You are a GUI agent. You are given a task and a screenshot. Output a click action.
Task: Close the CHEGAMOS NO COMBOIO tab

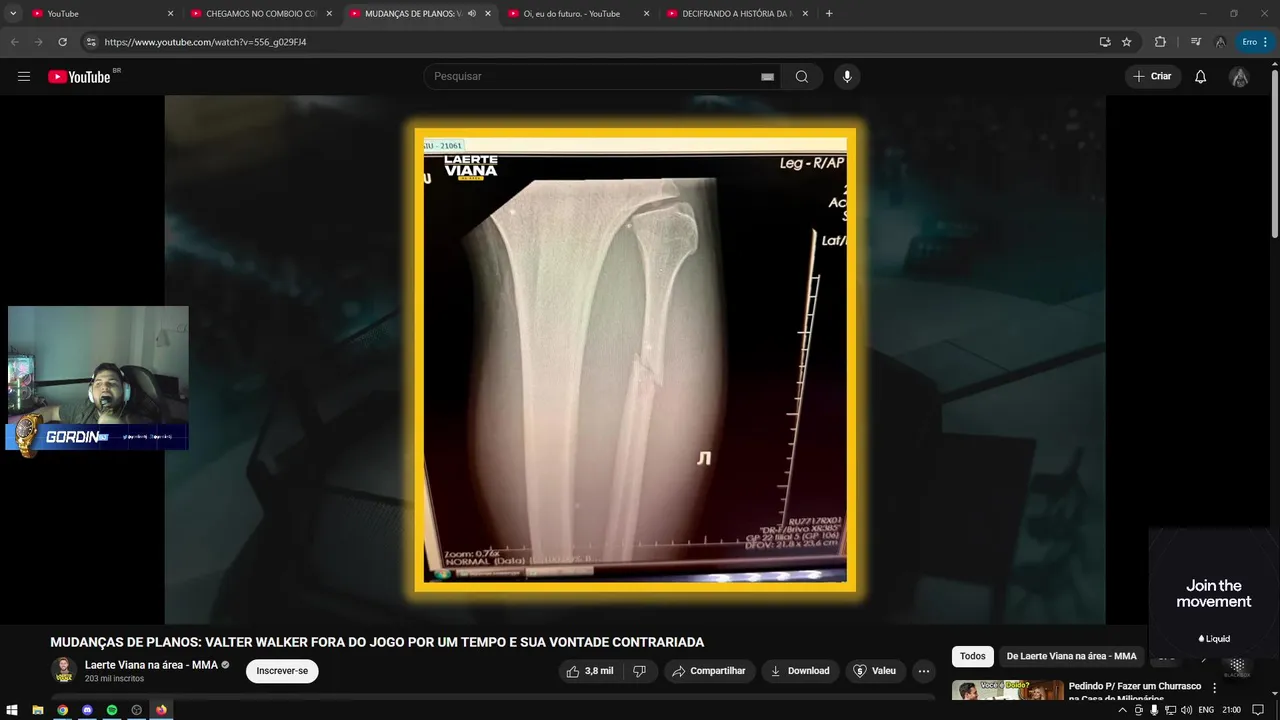click(329, 14)
